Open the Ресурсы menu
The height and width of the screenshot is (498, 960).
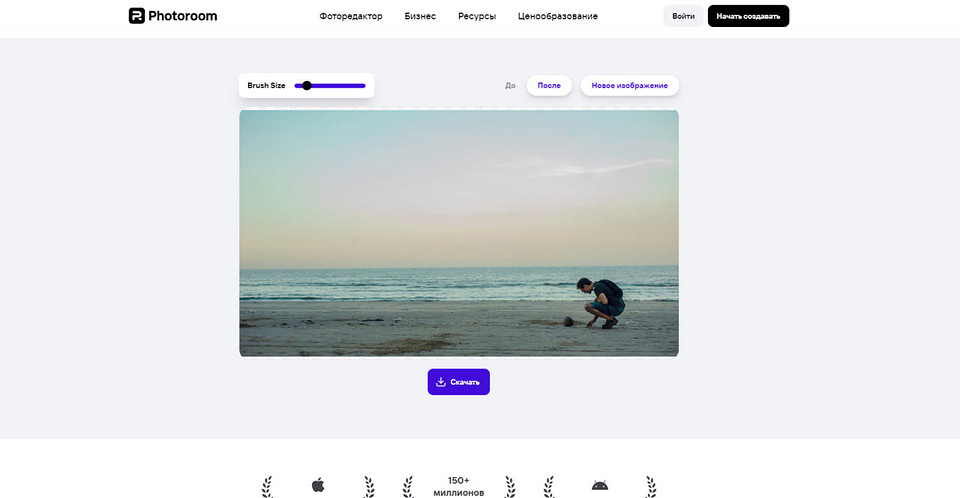(x=477, y=17)
